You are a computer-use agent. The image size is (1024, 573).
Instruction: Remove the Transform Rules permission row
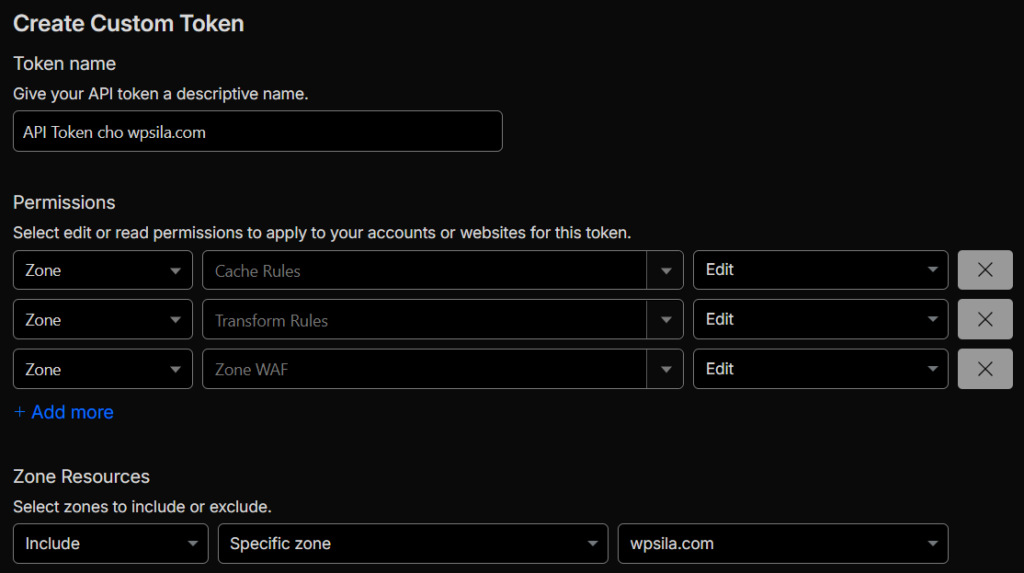tap(985, 319)
